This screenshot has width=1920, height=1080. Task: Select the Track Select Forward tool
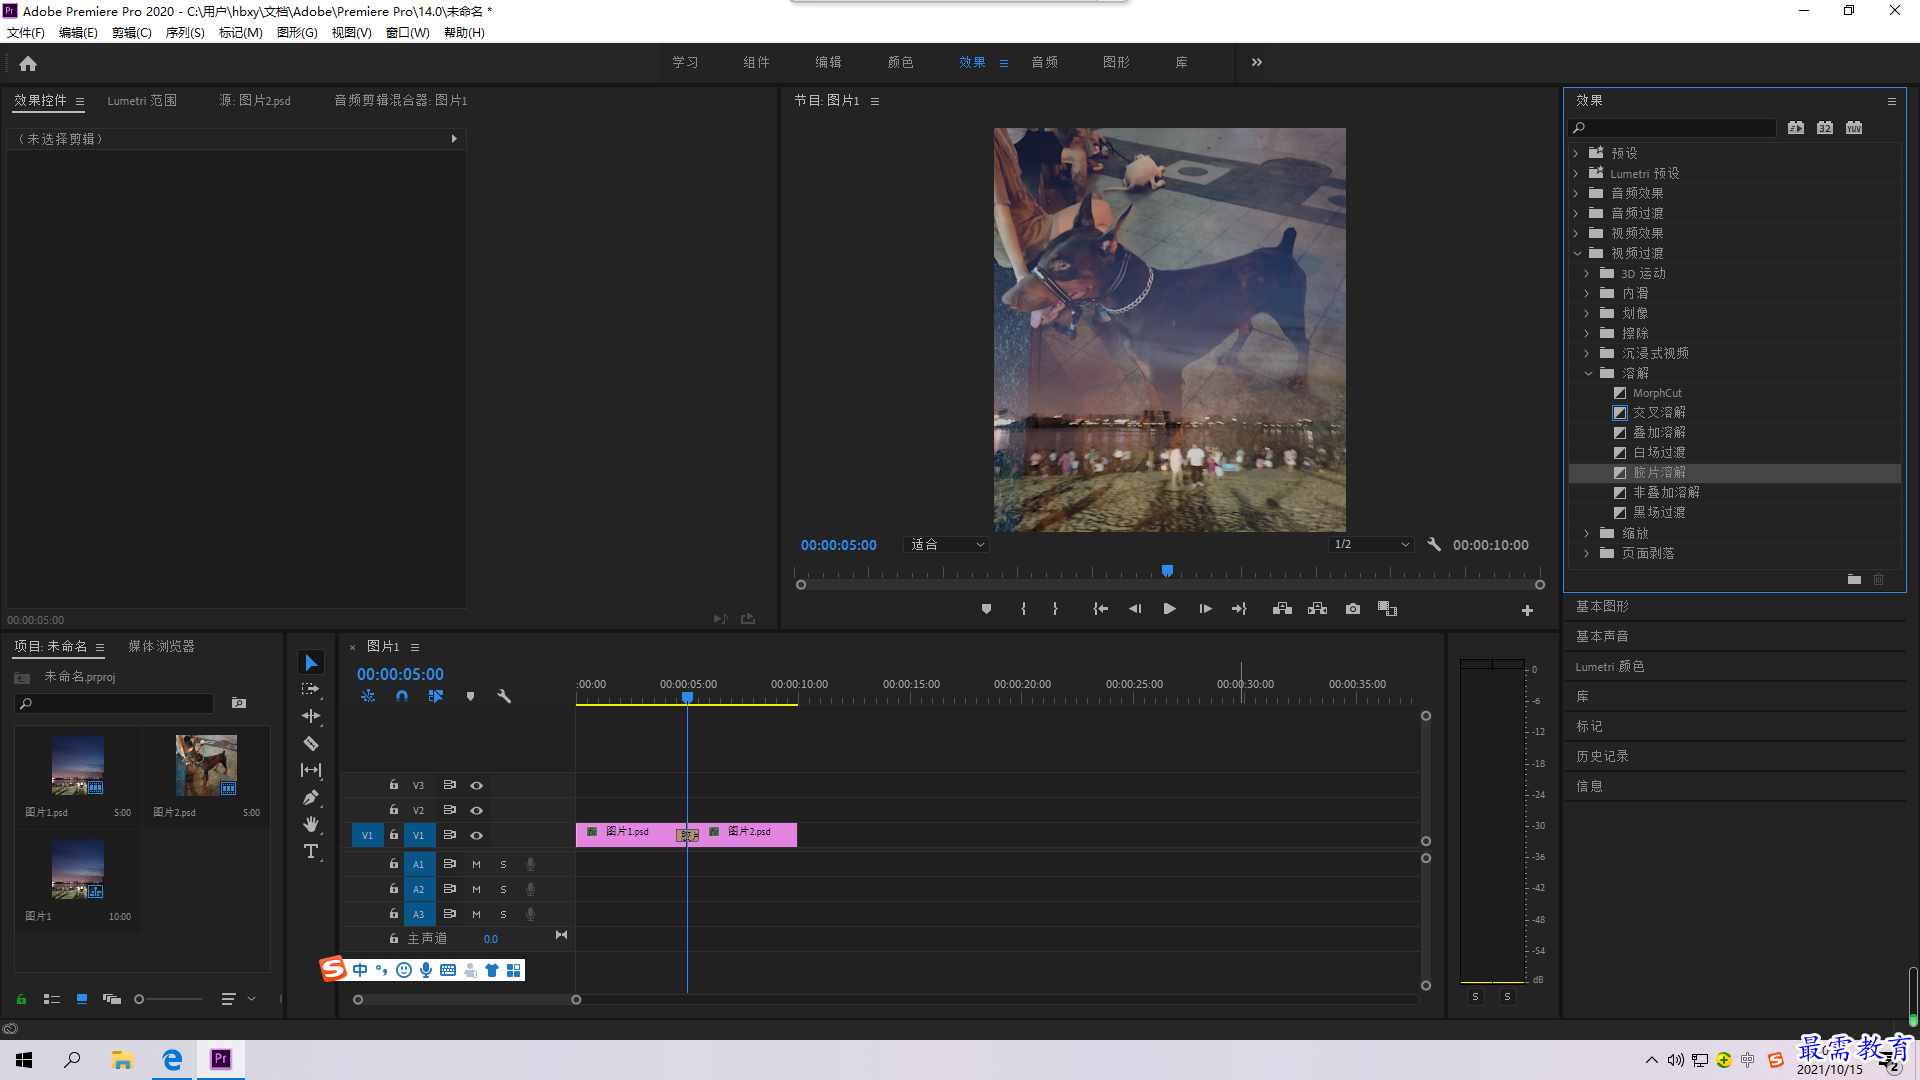pos(311,689)
